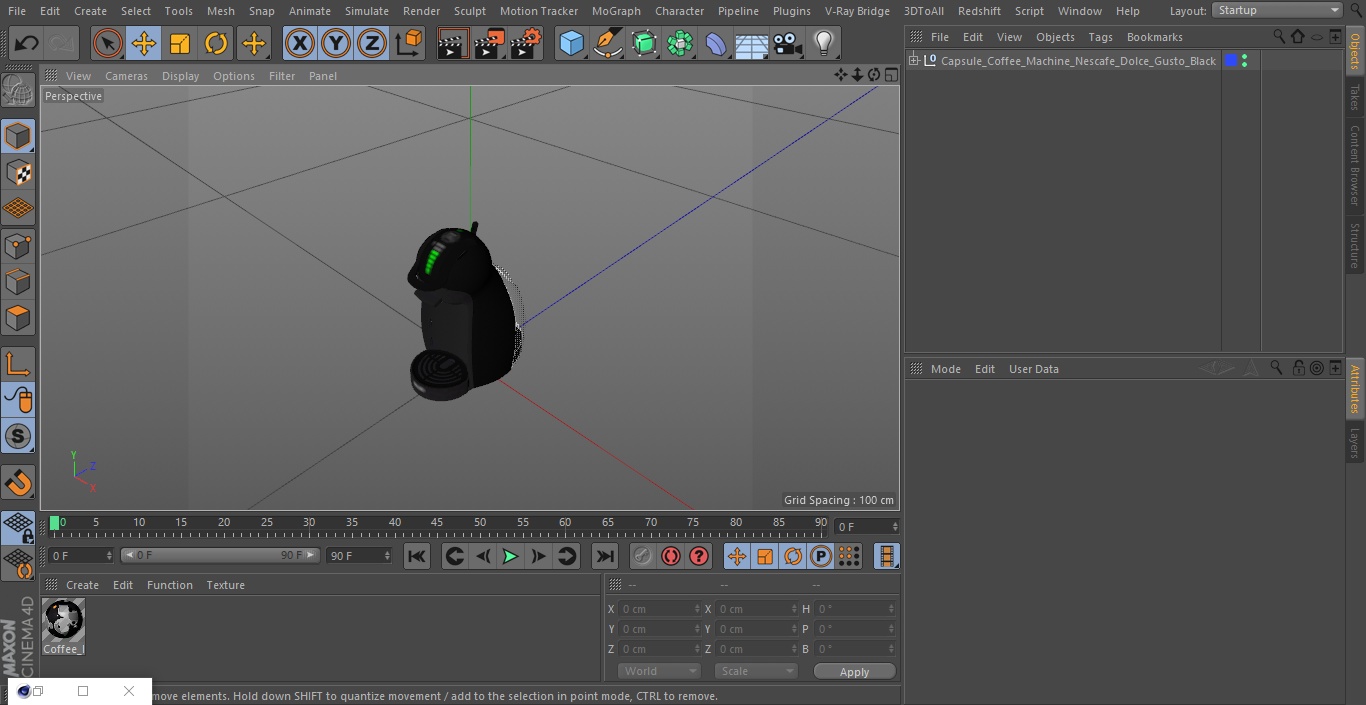Open the MoGraph menu
Screen dimensions: 1366x705
pyautogui.click(x=616, y=11)
